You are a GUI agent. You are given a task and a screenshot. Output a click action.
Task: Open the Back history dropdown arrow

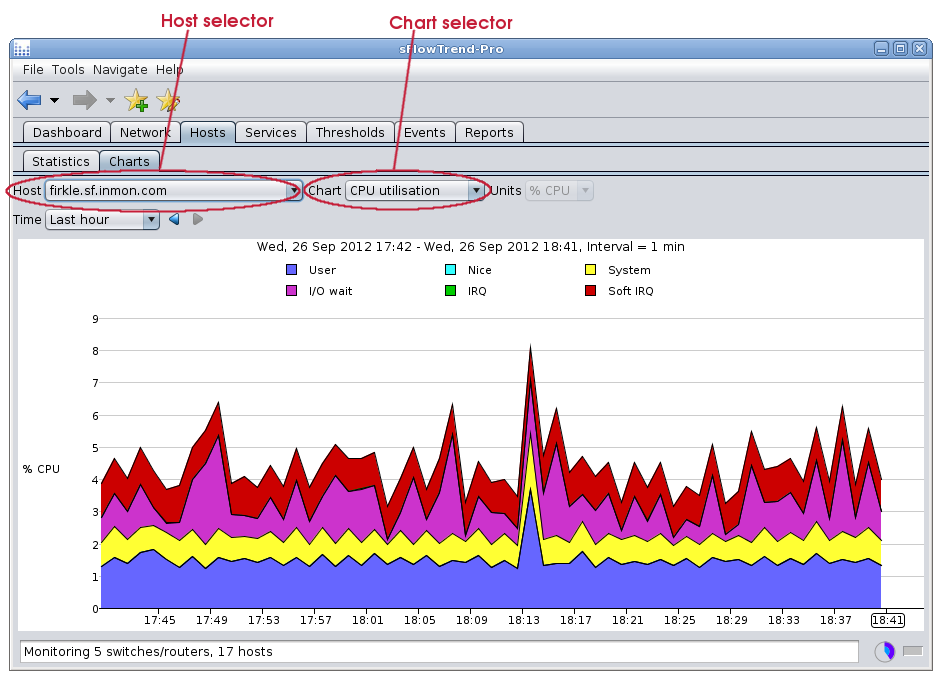54,101
